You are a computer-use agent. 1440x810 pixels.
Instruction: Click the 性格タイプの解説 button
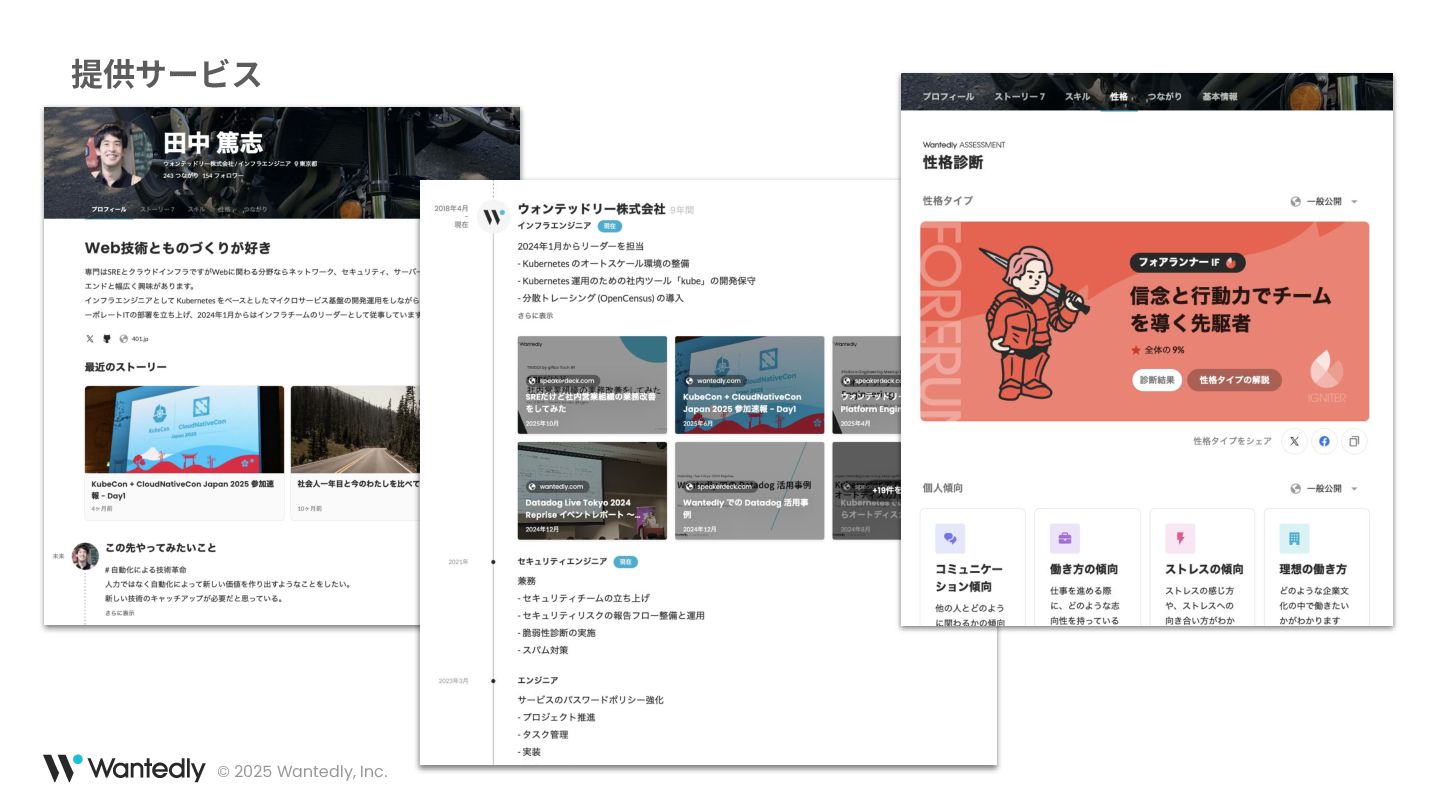[1234, 380]
